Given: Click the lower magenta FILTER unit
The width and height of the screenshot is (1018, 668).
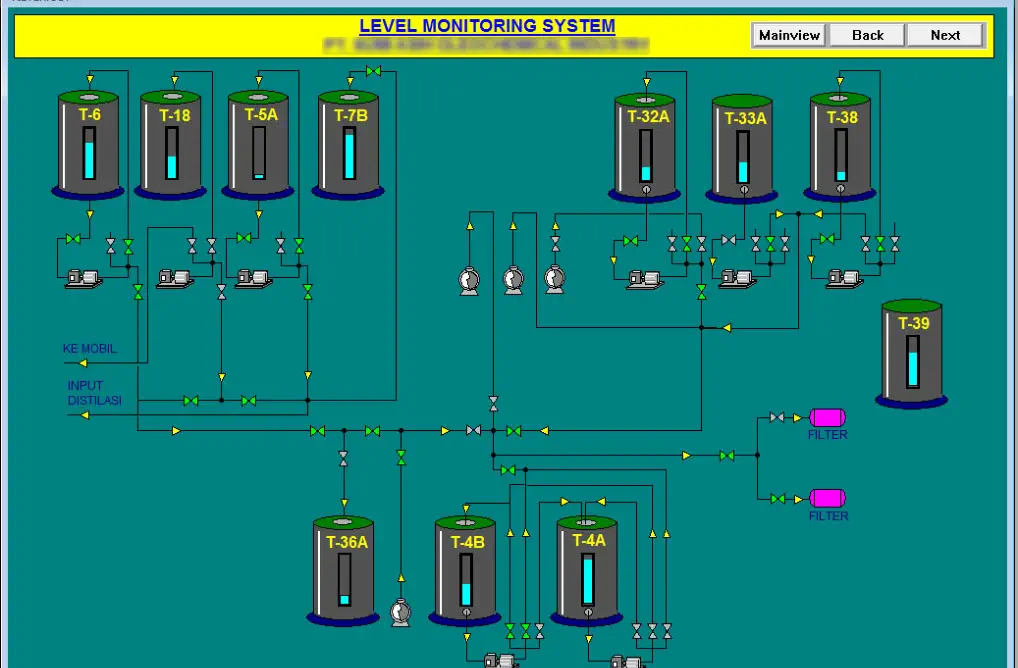Looking at the screenshot, I should pyautogui.click(x=827, y=498).
